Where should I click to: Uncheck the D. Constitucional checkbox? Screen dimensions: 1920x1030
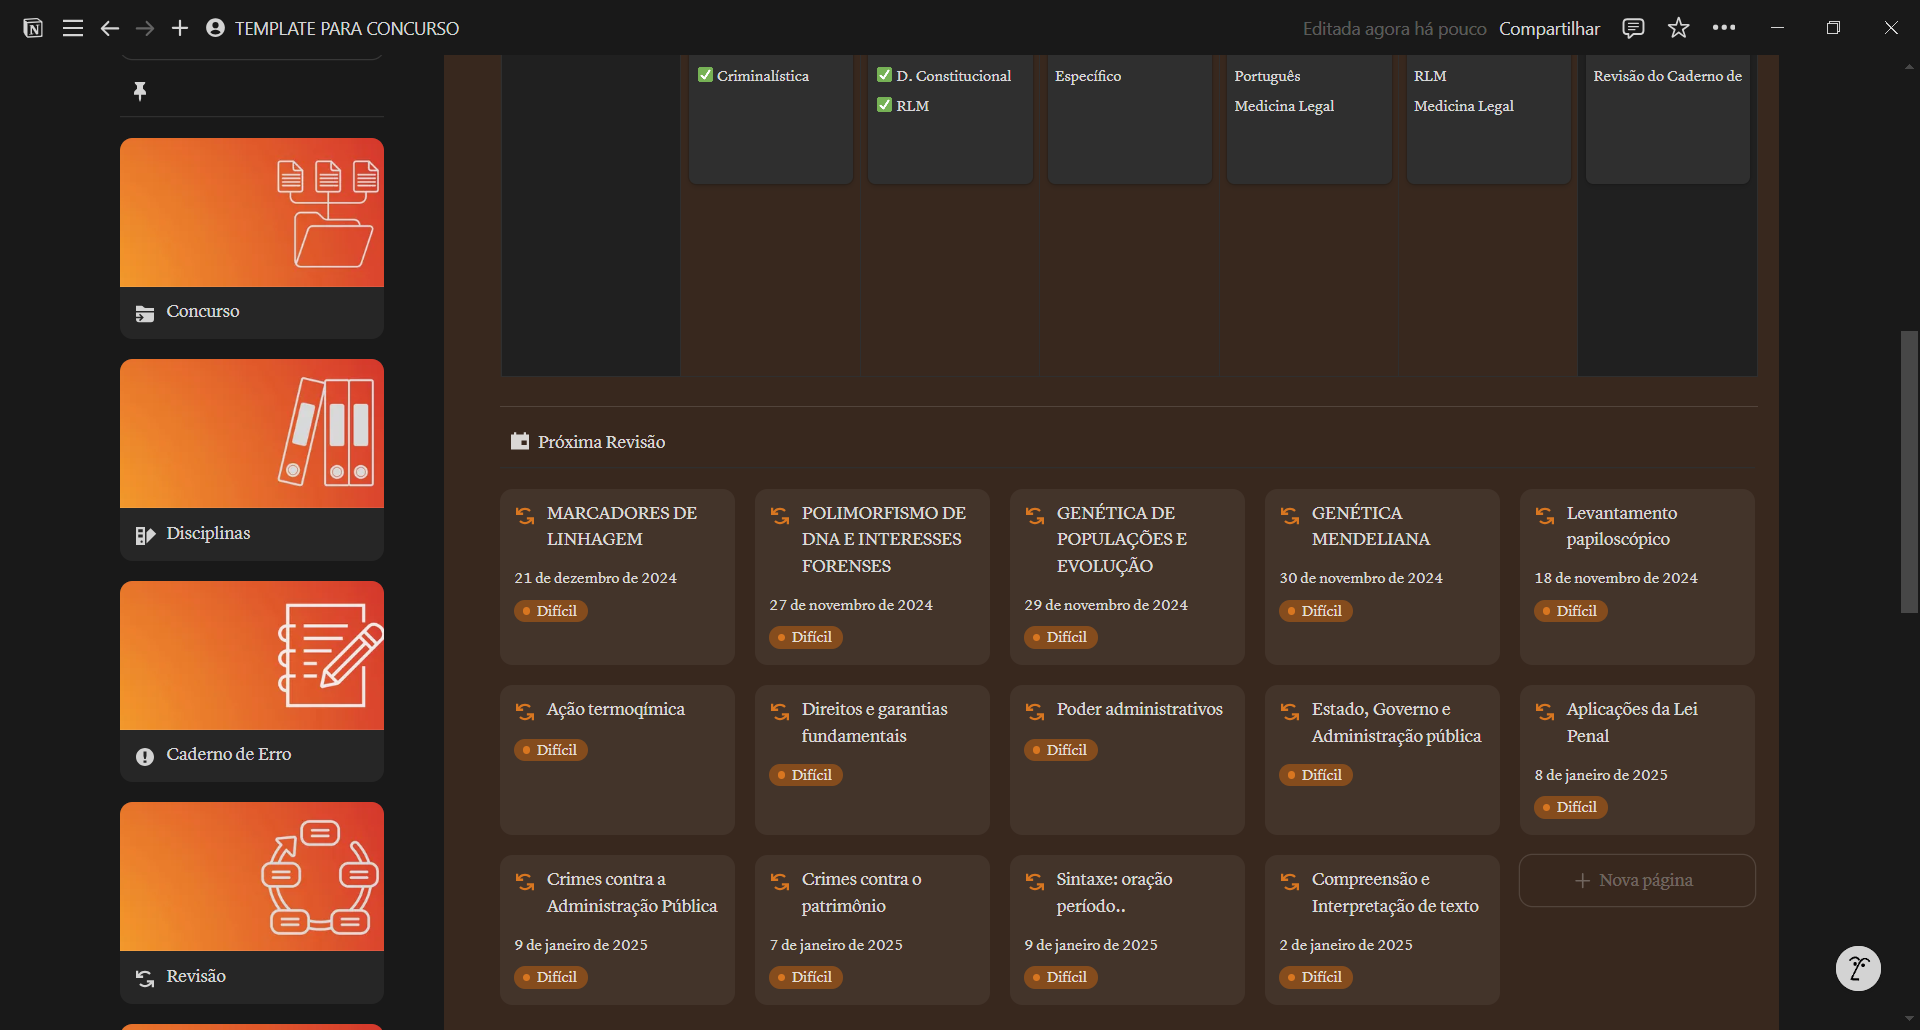click(x=884, y=75)
